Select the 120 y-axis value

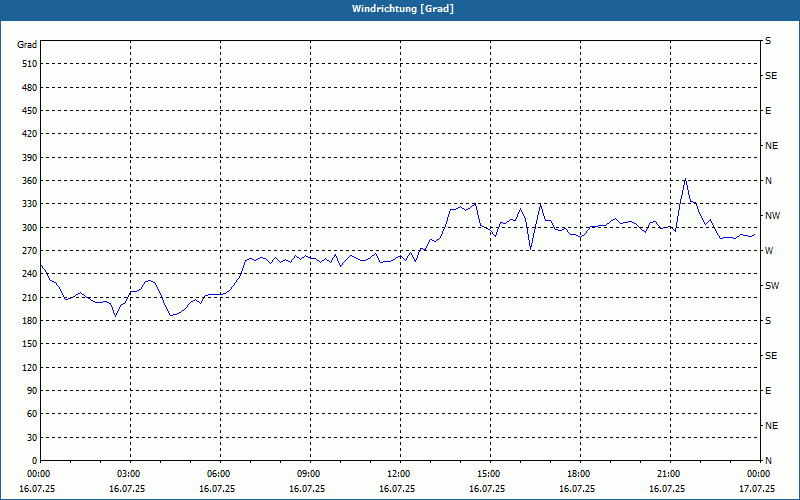[x=30, y=367]
